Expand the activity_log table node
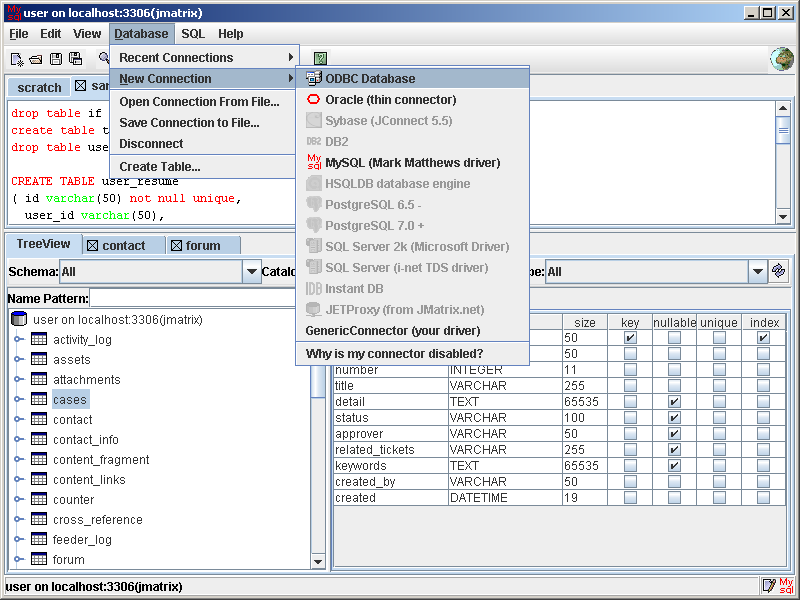 [19, 339]
